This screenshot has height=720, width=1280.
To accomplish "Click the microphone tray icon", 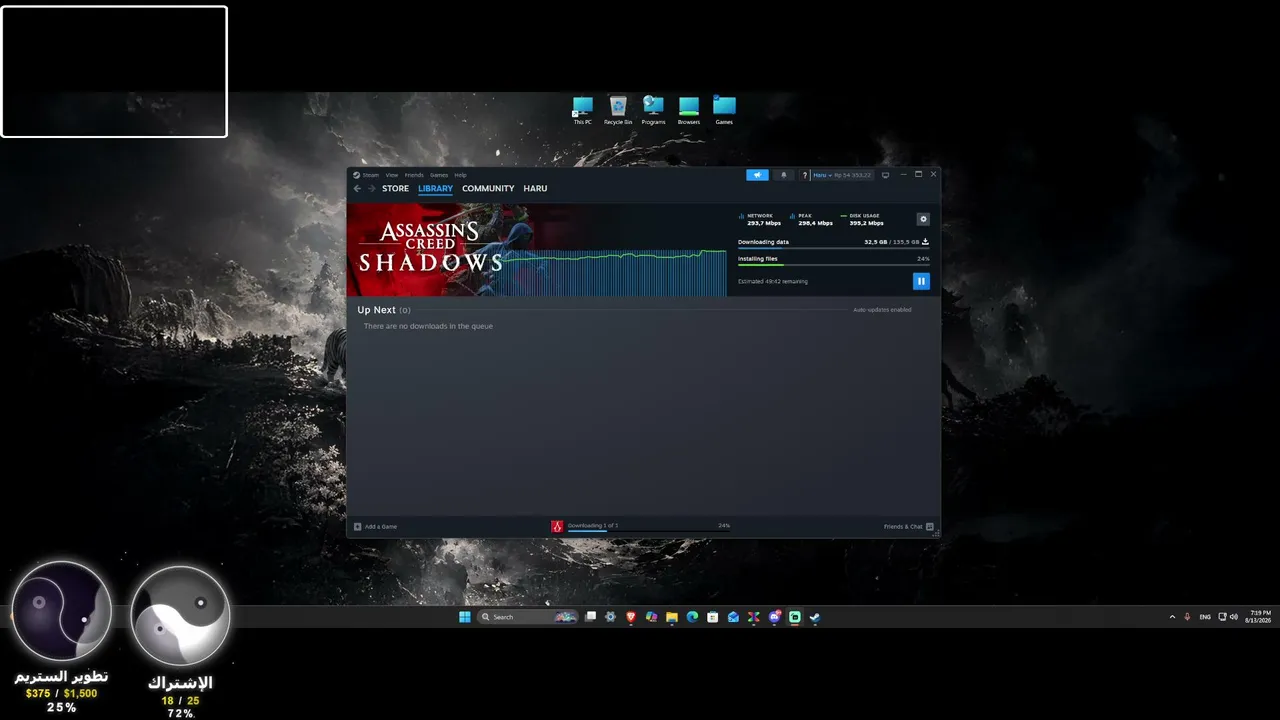I will click(x=1187, y=617).
